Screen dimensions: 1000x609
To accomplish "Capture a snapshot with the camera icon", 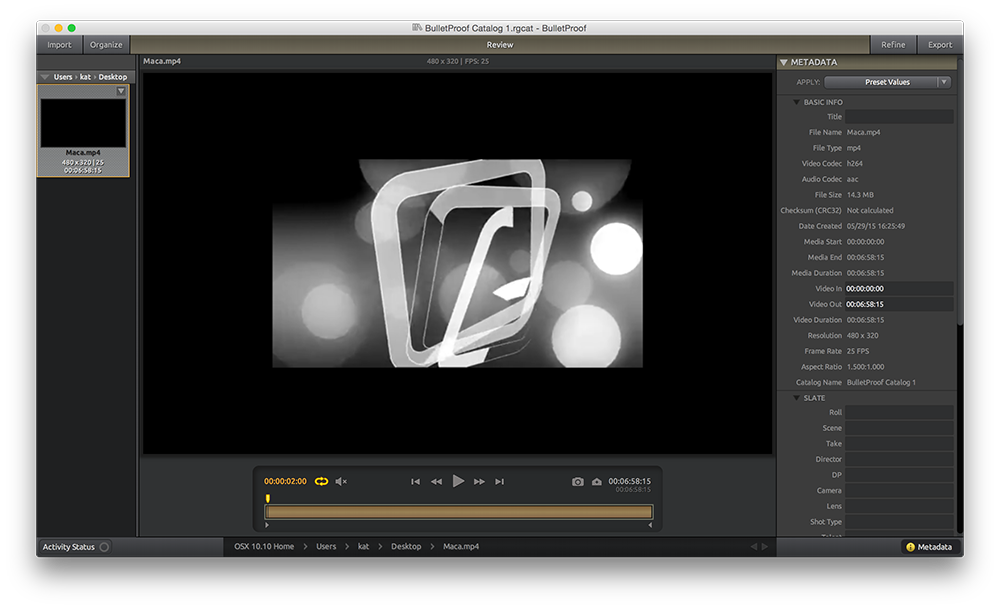I will point(577,481).
